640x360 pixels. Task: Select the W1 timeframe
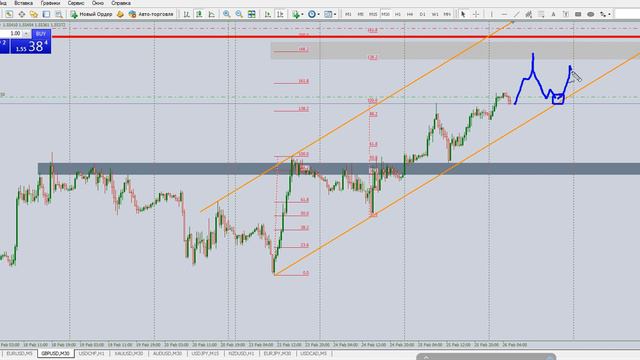[435, 14]
